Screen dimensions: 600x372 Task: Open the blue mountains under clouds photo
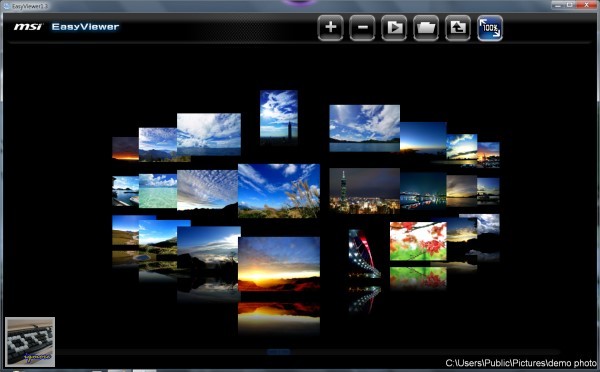point(158,144)
